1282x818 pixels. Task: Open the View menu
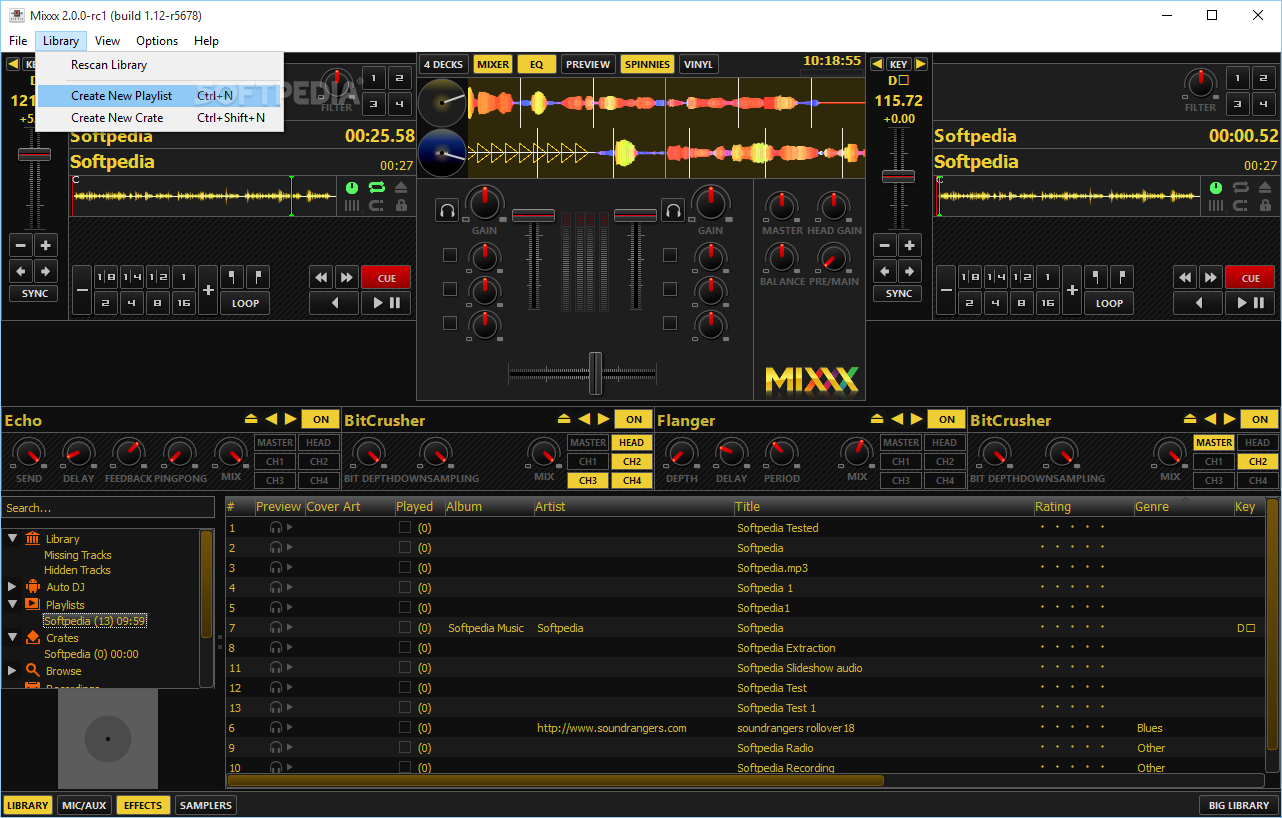coord(107,41)
